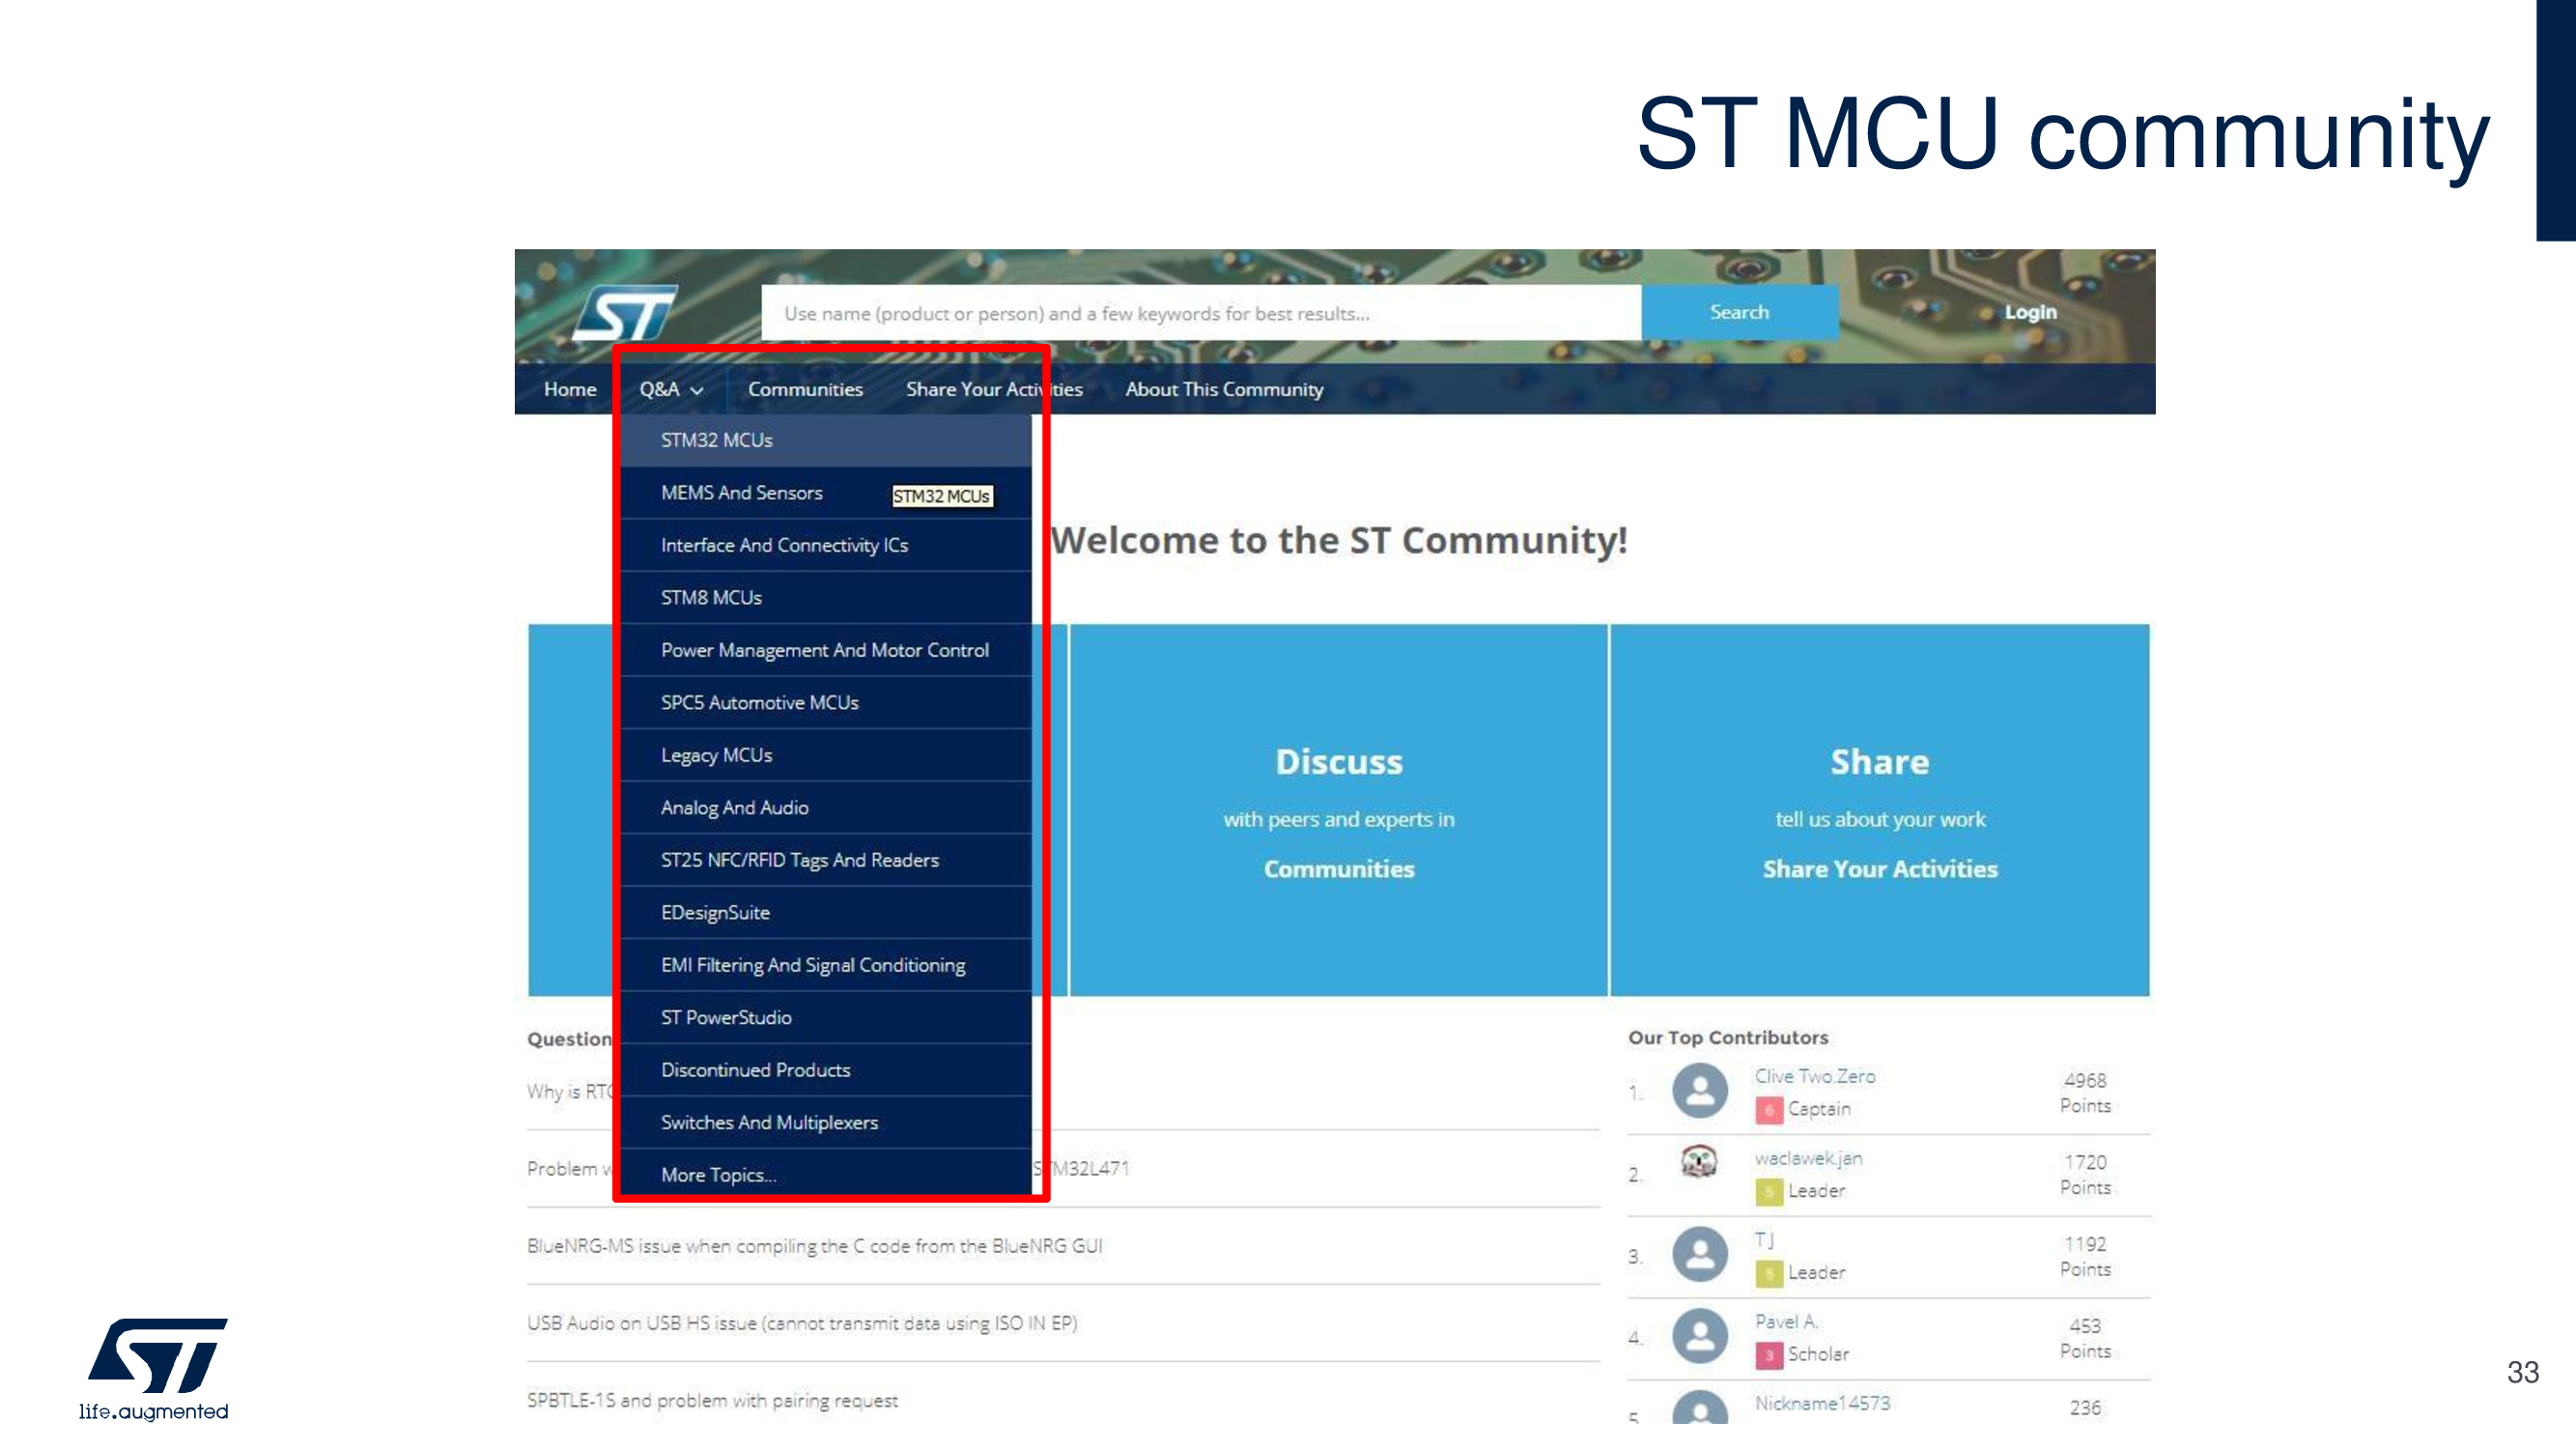
Task: Go to About This Community tab
Action: pyautogui.click(x=1223, y=389)
